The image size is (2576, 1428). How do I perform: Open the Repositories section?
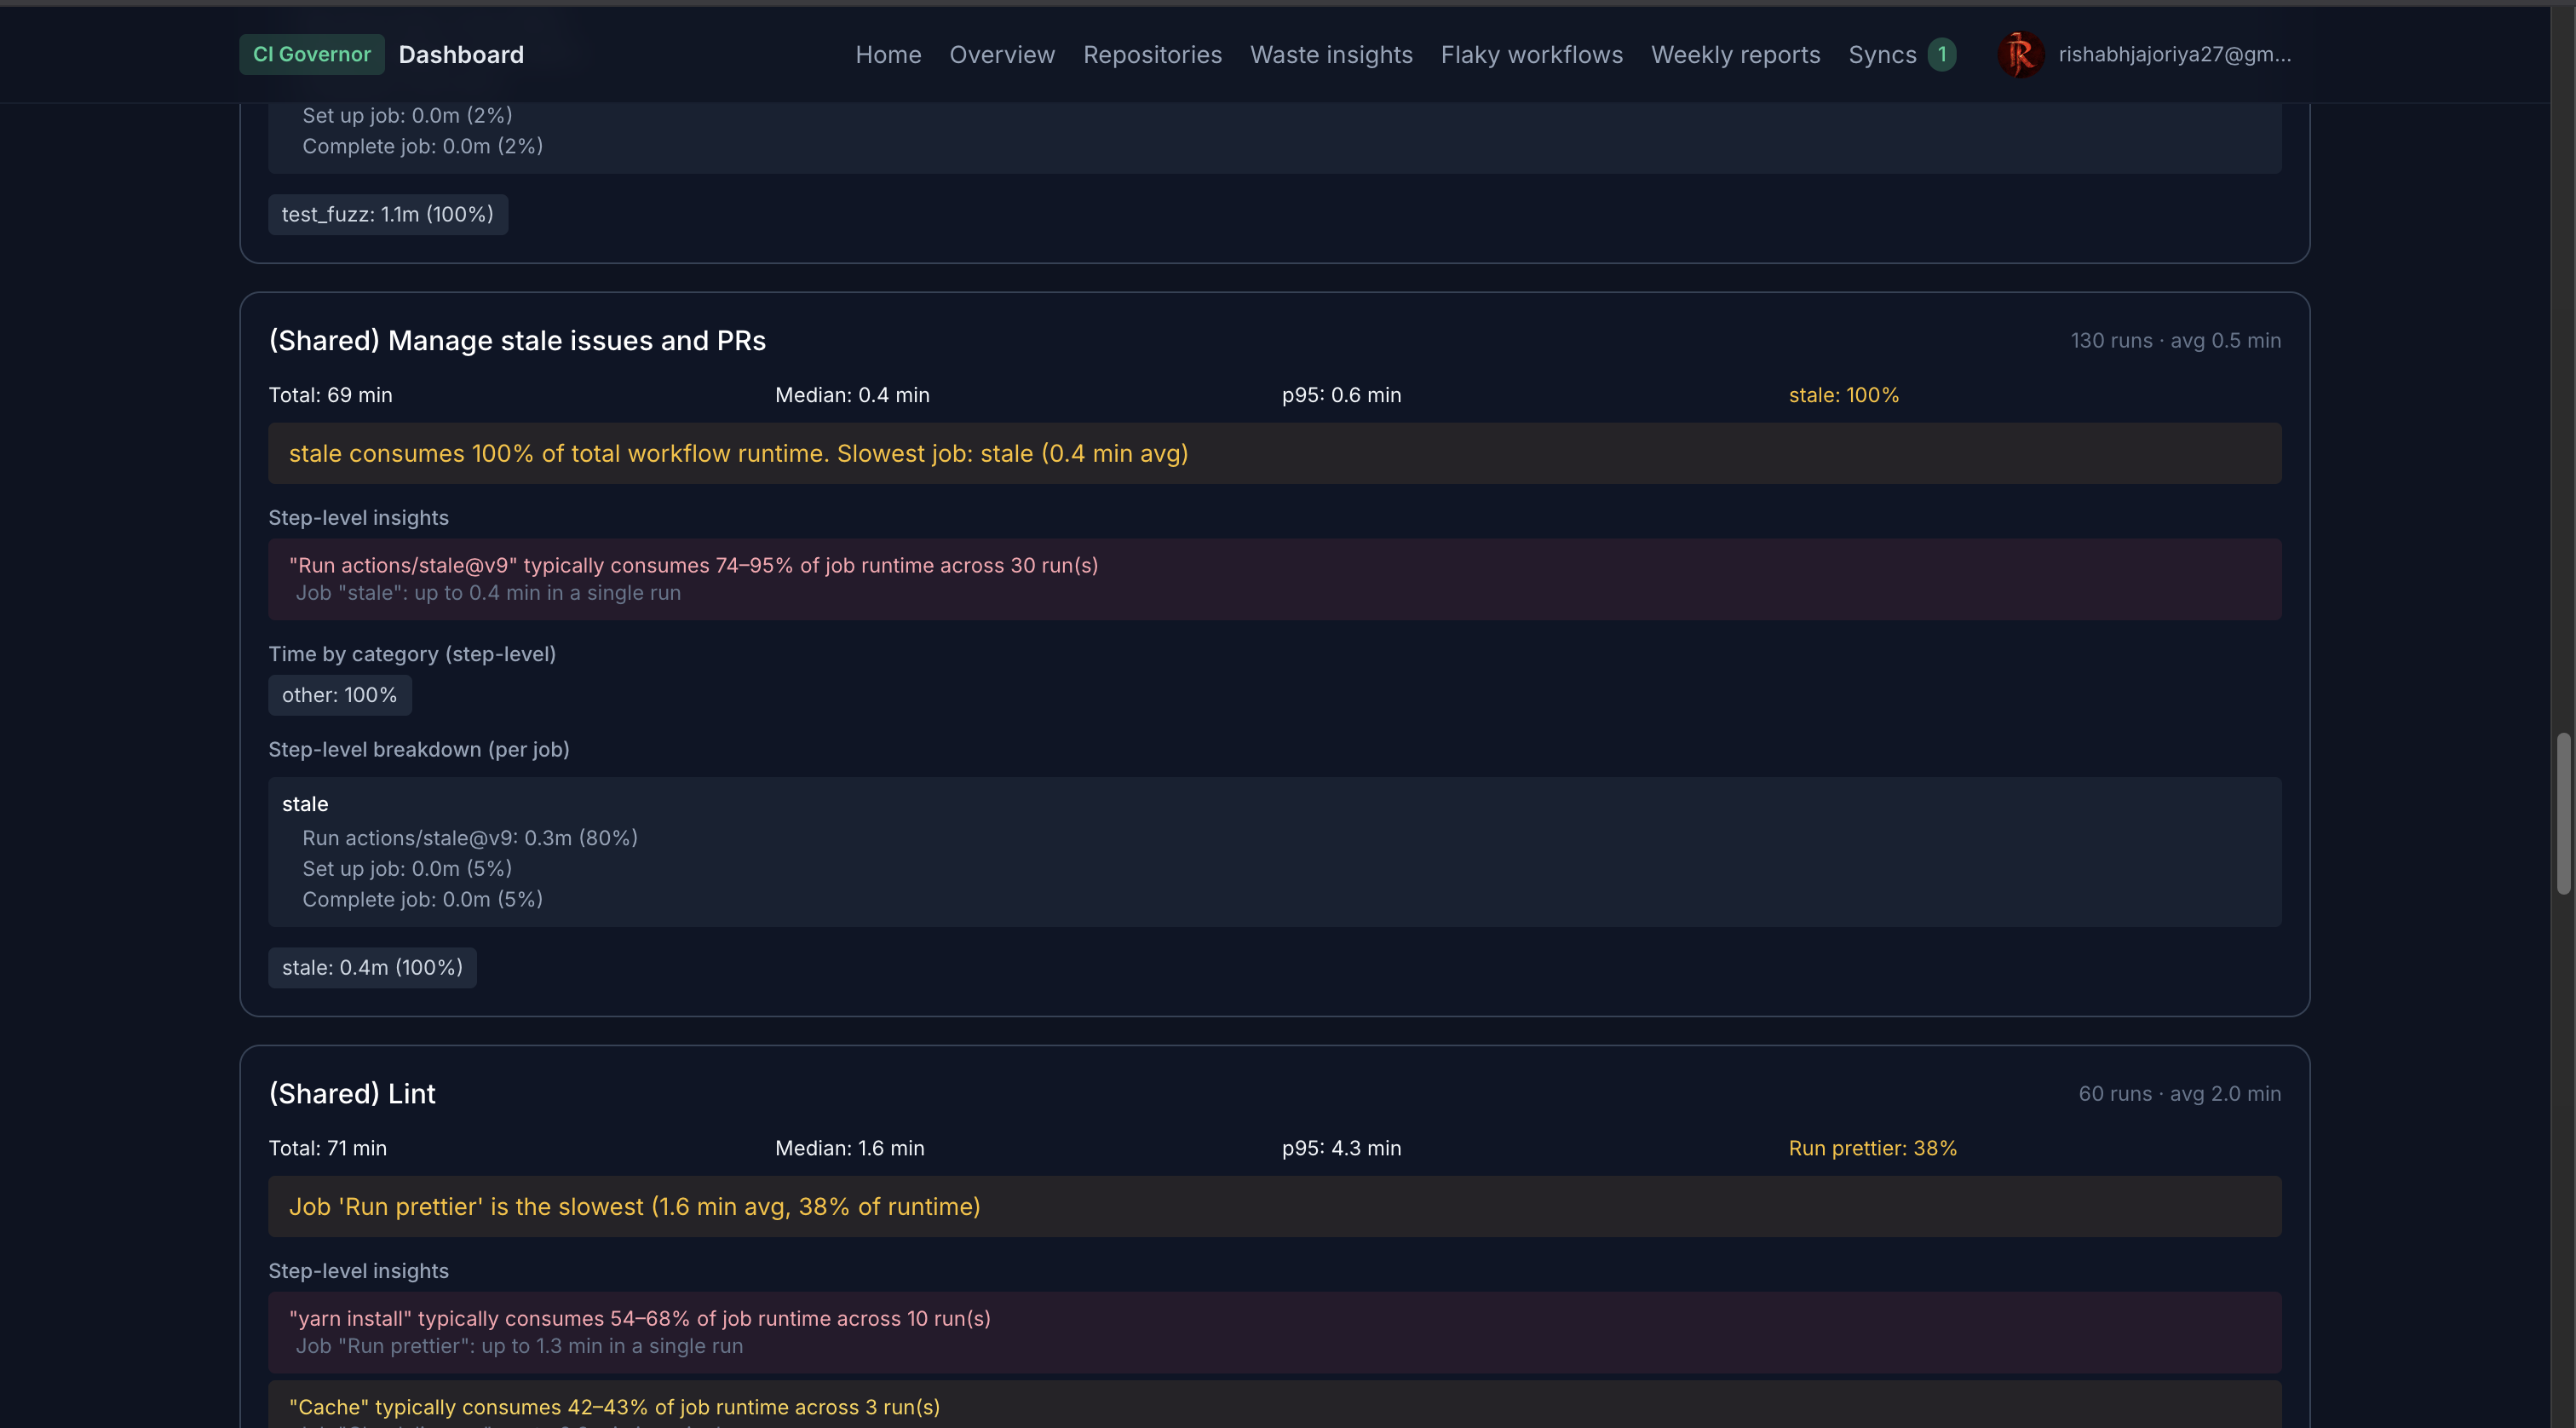coord(1151,54)
